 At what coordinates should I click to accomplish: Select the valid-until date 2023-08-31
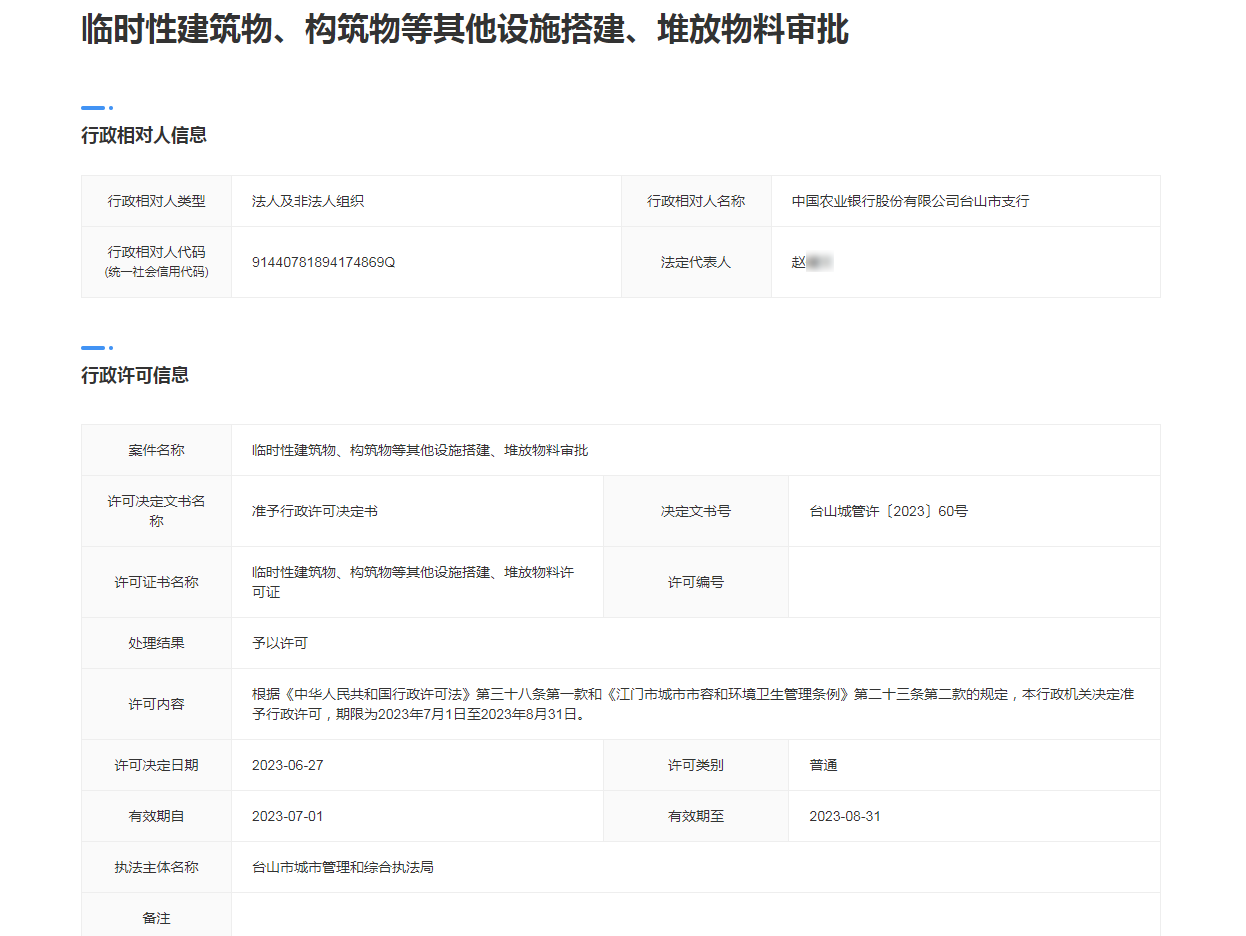click(845, 816)
